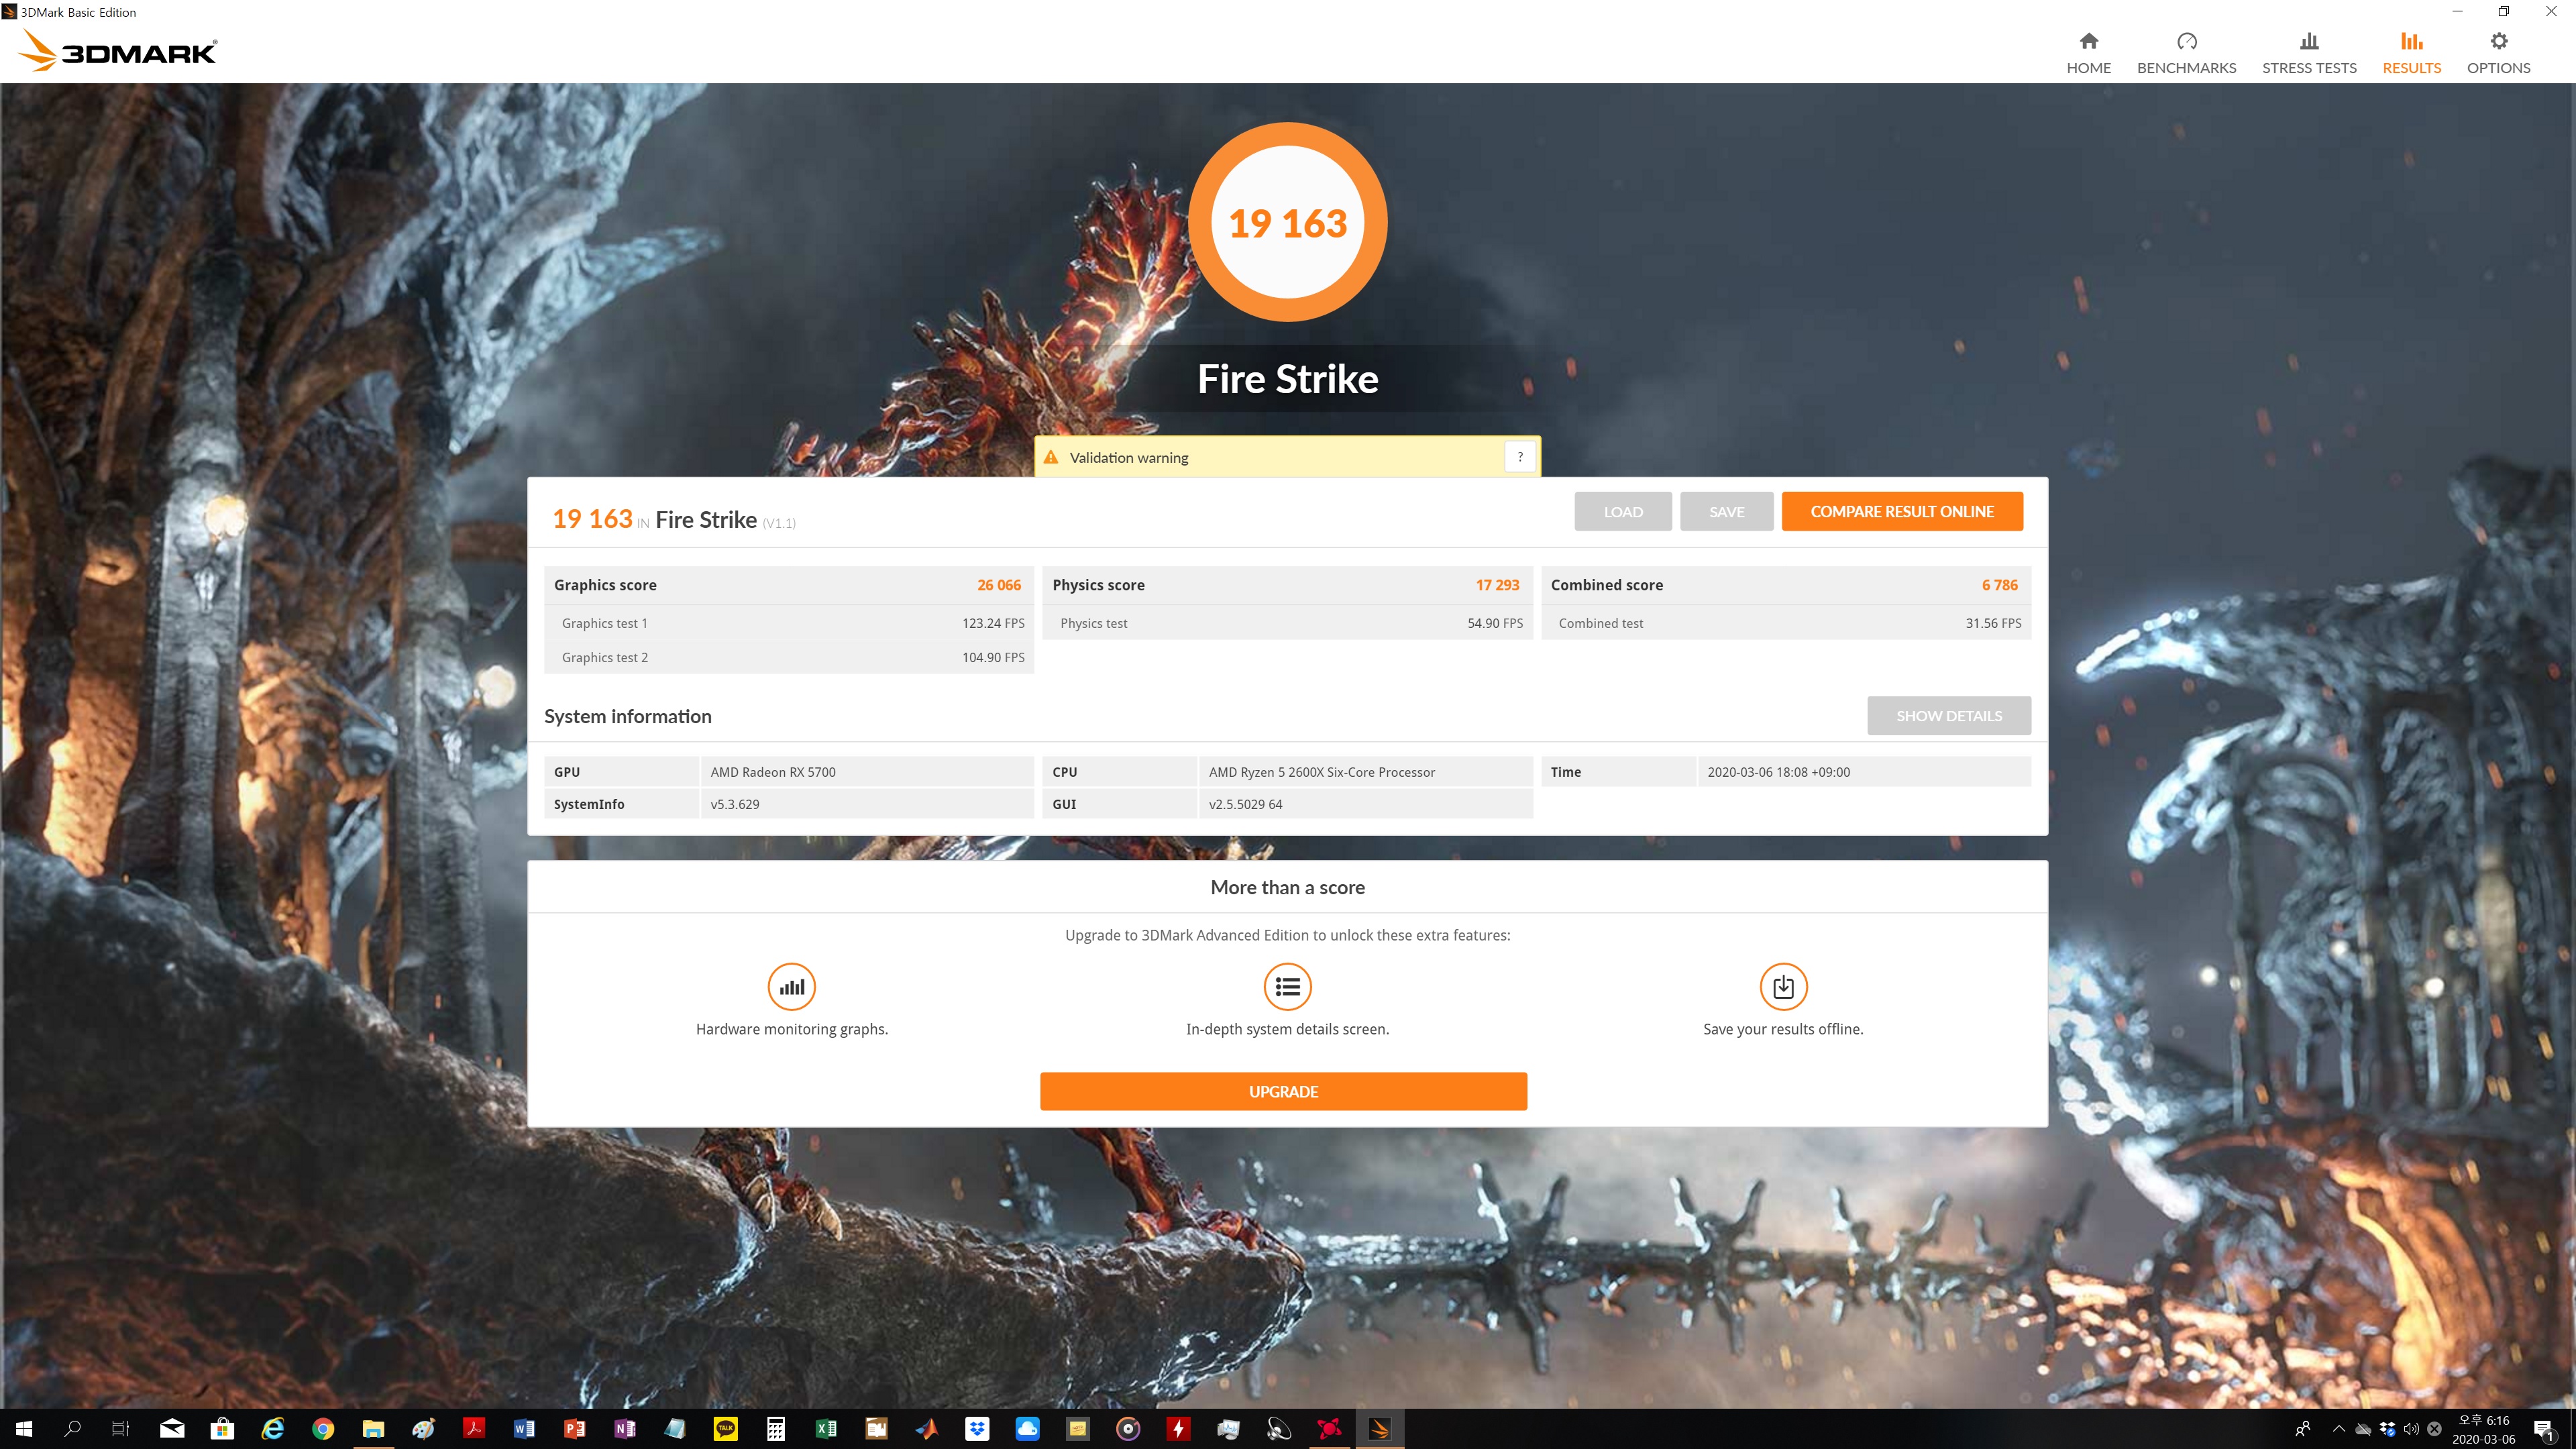
Task: Click the Results tab
Action: [x=2411, y=52]
